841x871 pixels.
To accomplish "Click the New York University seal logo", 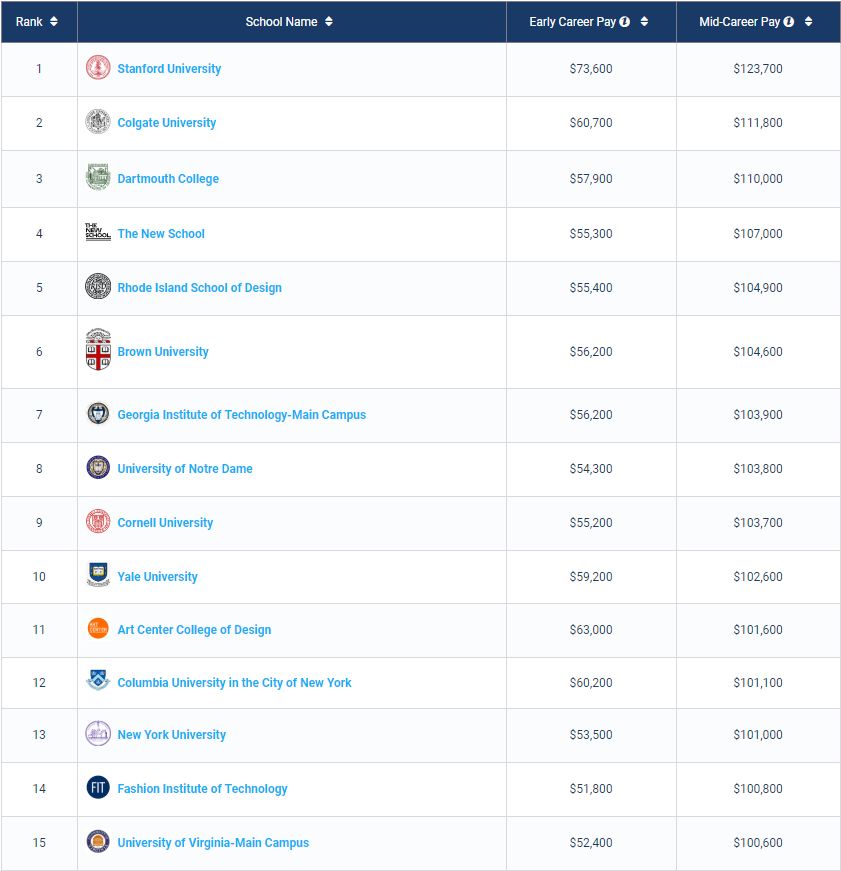I will point(98,733).
